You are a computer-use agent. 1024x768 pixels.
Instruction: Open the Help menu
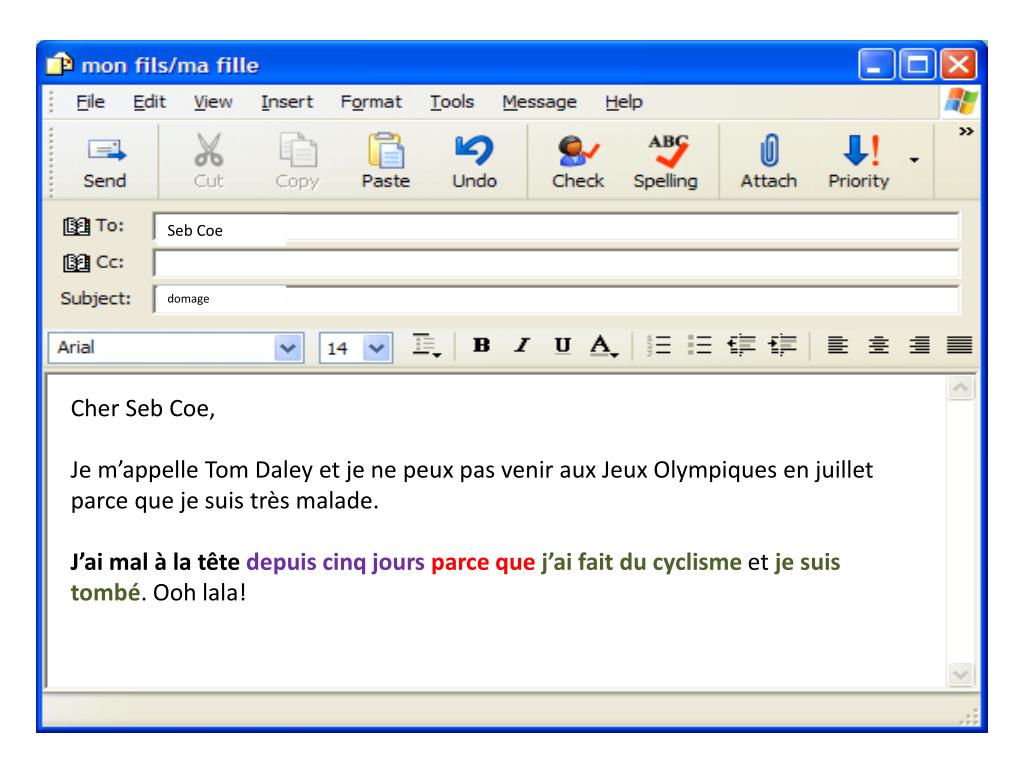(x=624, y=102)
